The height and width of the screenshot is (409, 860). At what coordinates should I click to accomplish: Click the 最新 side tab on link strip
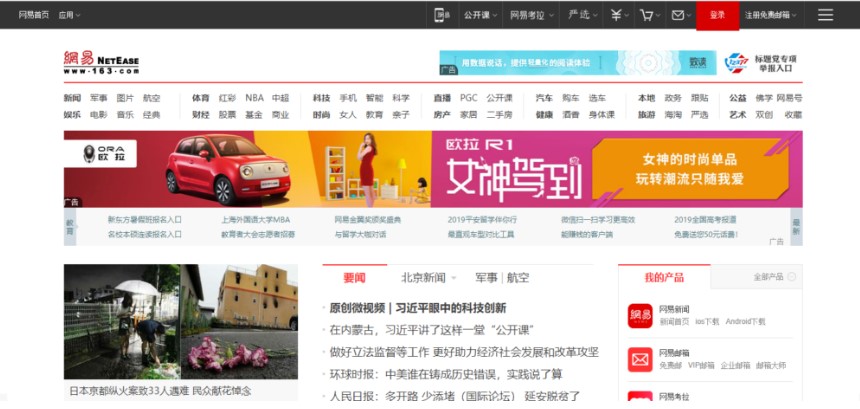click(796, 227)
